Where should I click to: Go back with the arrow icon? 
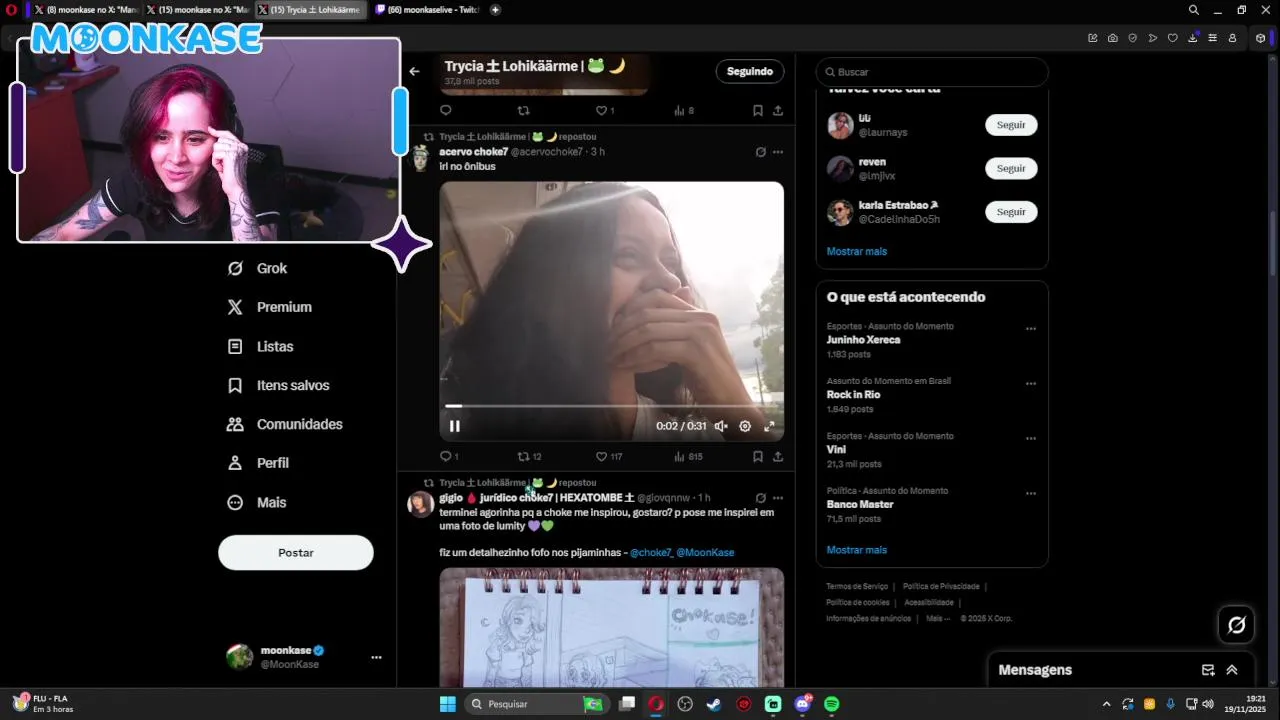click(414, 71)
